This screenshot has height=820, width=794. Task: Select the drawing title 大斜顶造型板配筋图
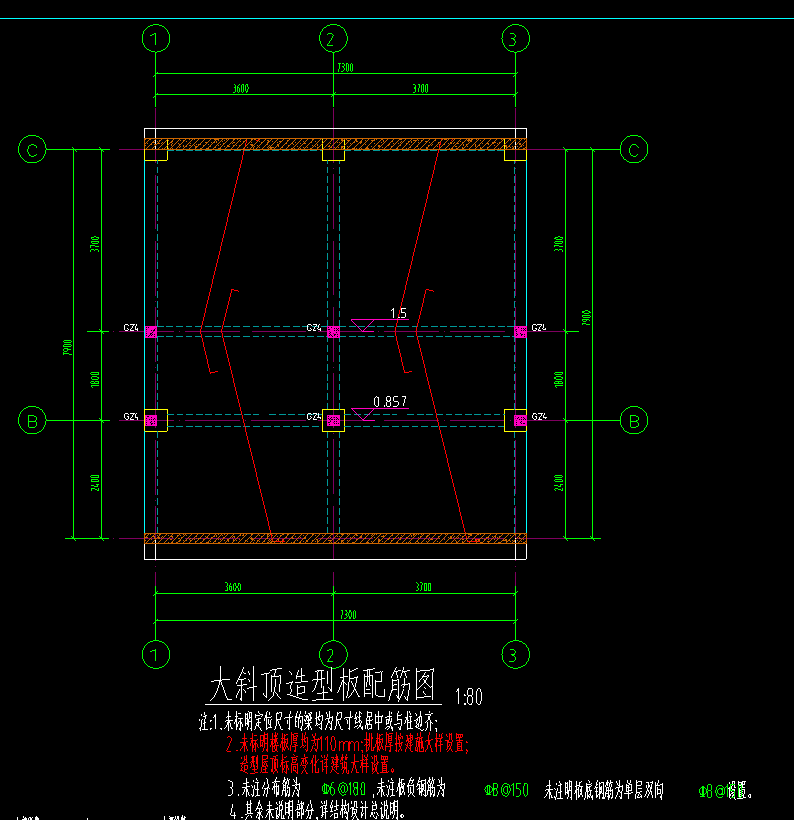[x=323, y=684]
